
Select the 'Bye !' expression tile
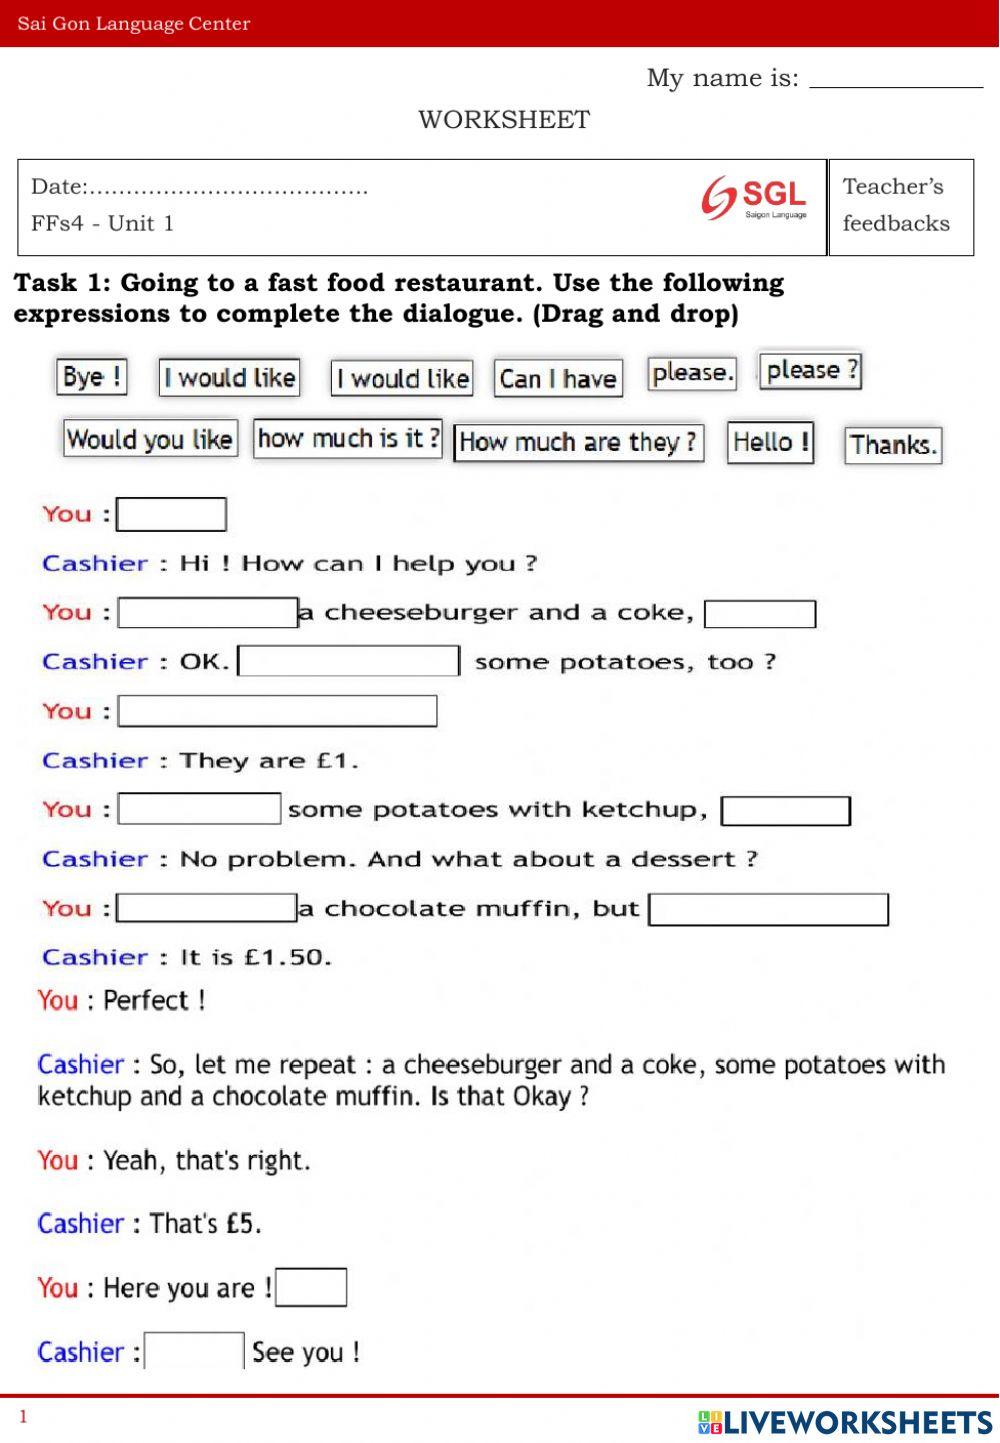92,377
